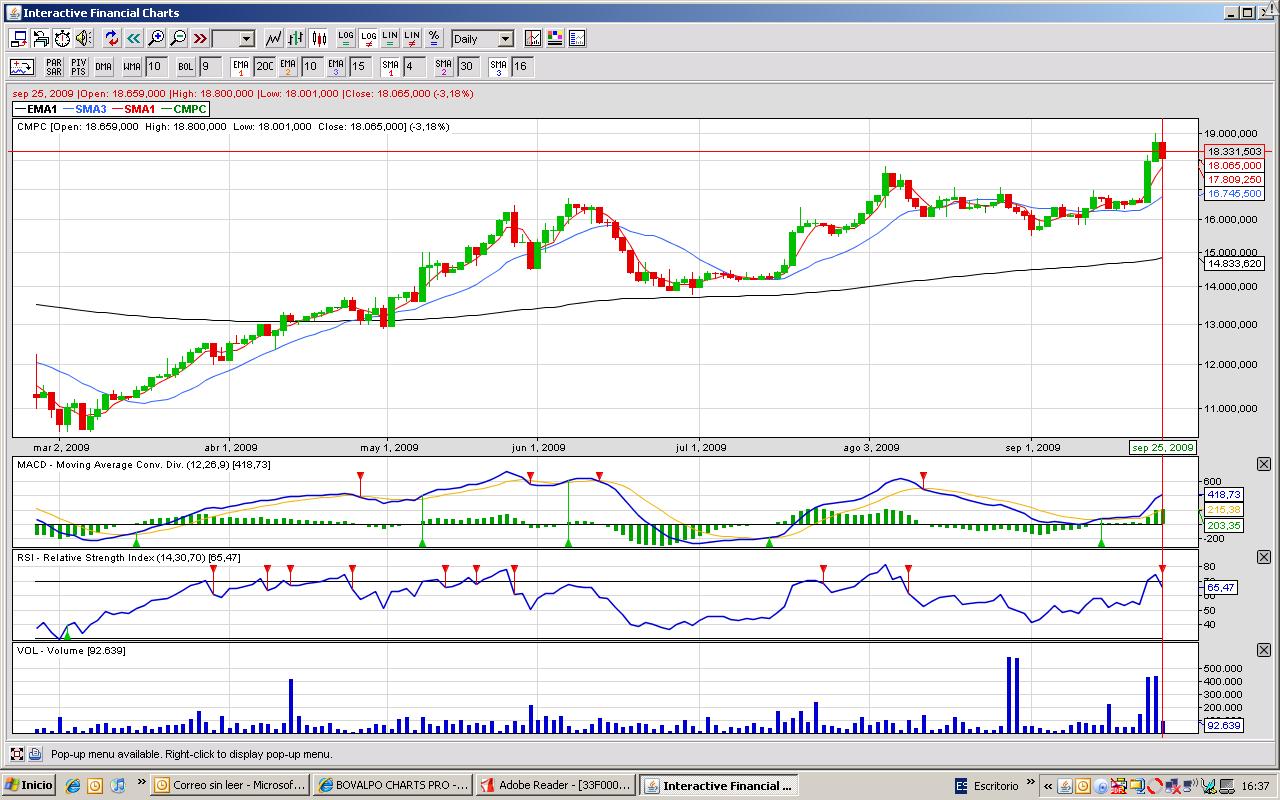The height and width of the screenshot is (800, 1280).
Task: Toggle the PIV PTS pivot points indicator
Action: (79, 67)
